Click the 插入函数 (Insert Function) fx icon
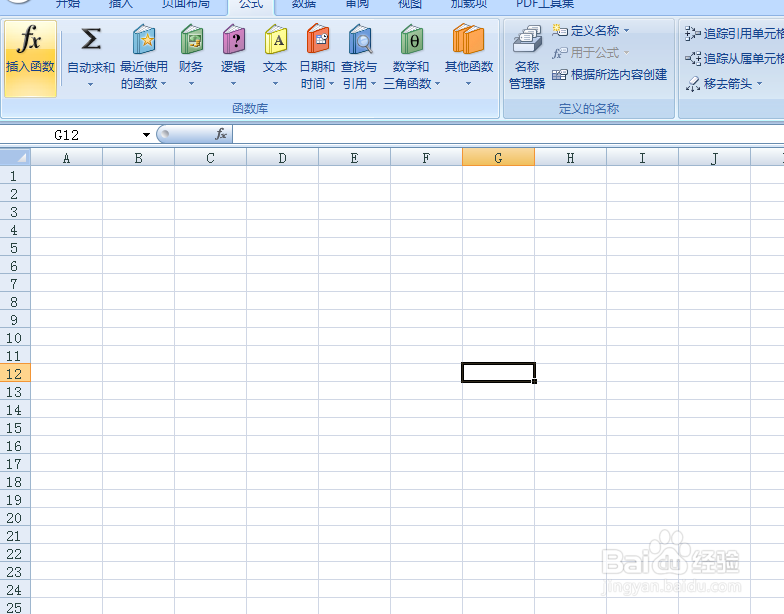Image resolution: width=784 pixels, height=614 pixels. pyautogui.click(x=30, y=39)
